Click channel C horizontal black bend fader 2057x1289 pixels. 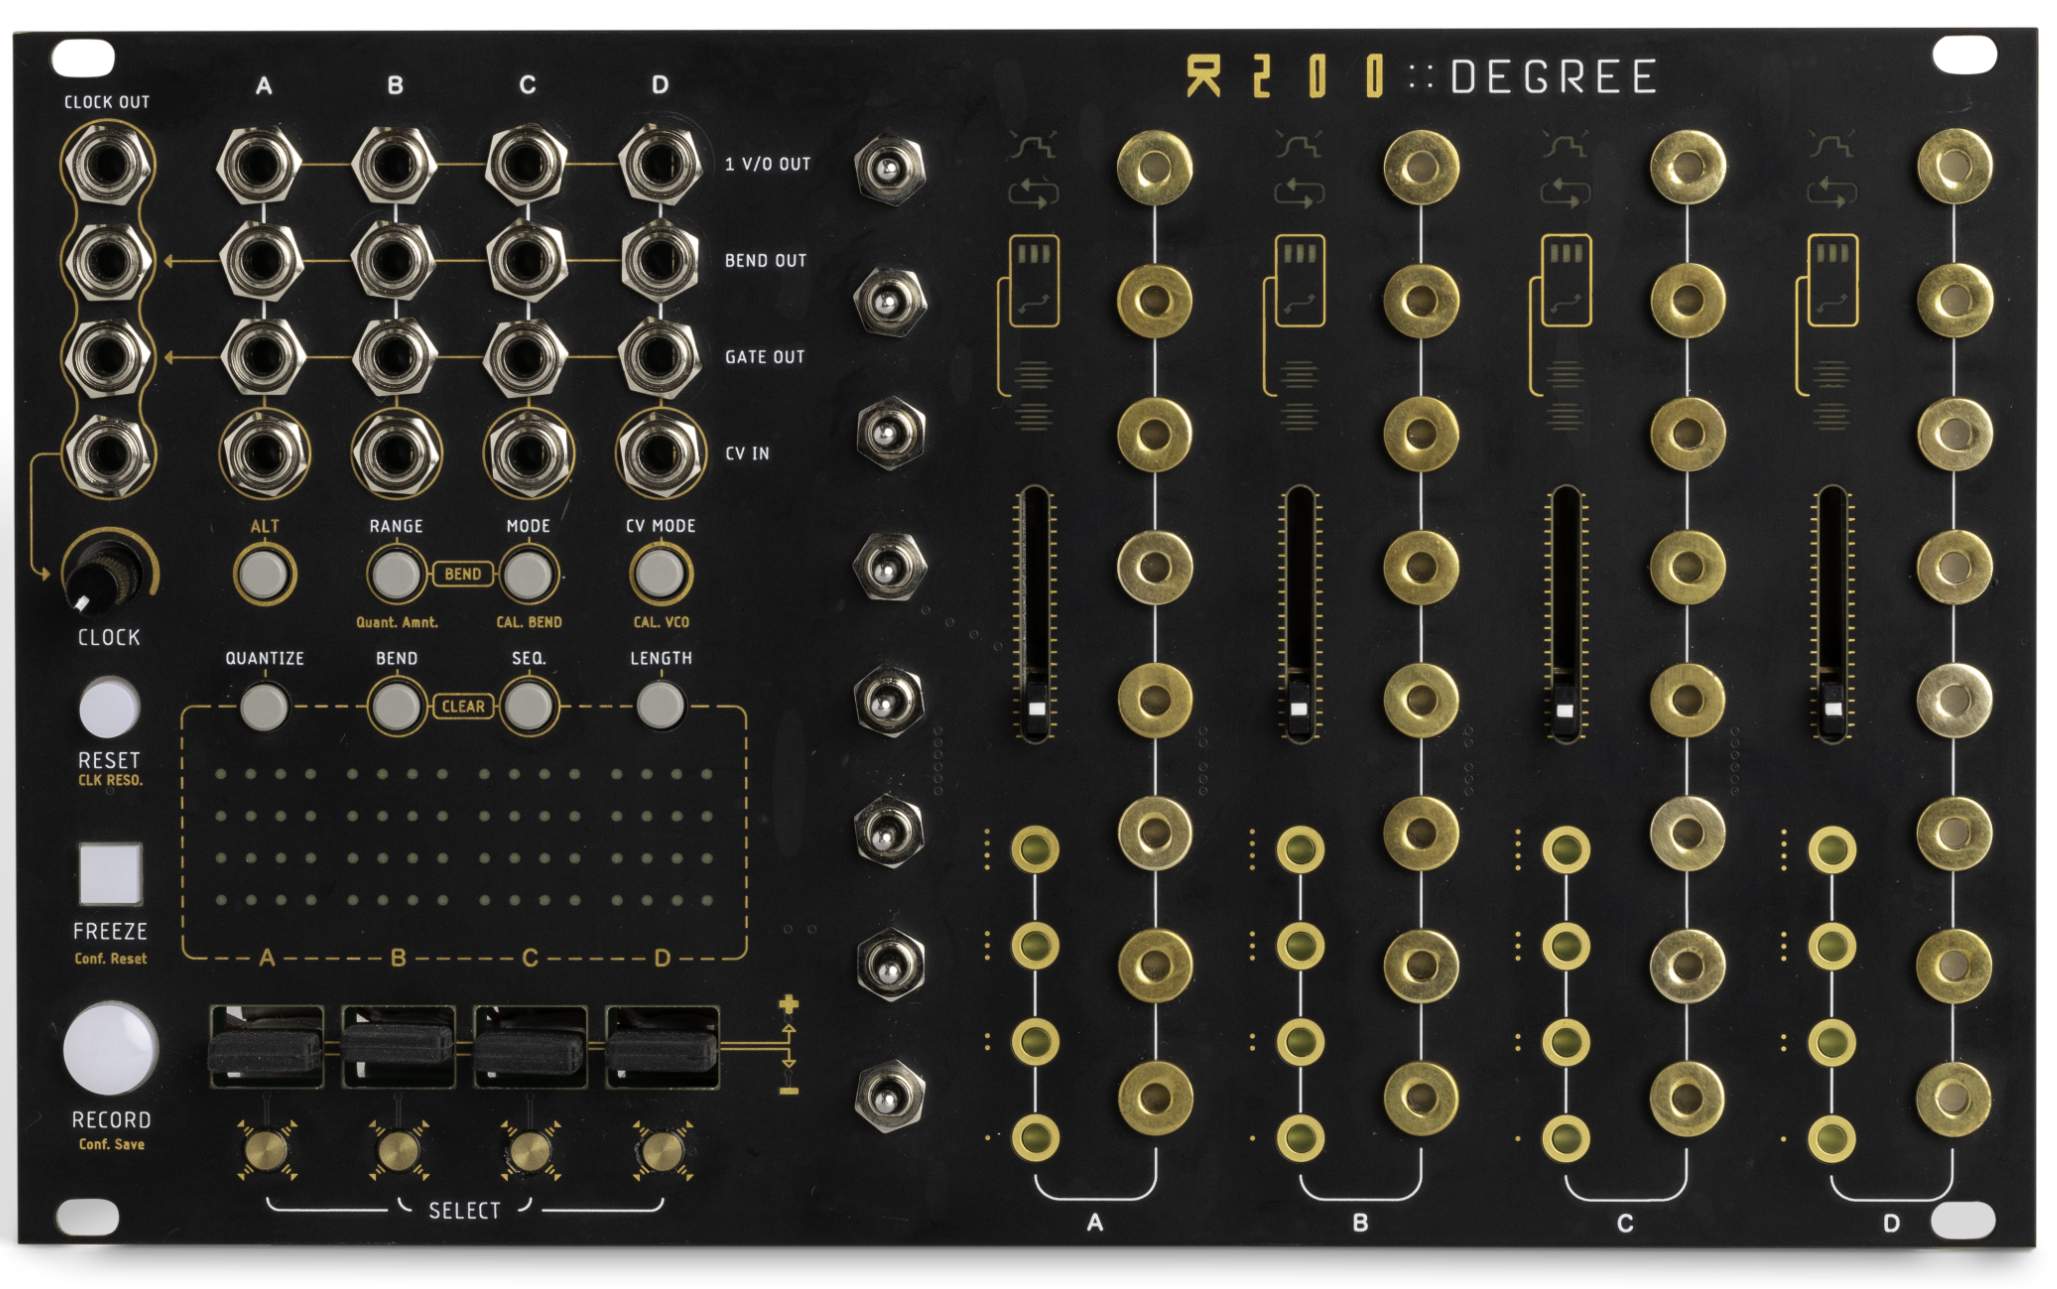pyautogui.click(x=529, y=1051)
